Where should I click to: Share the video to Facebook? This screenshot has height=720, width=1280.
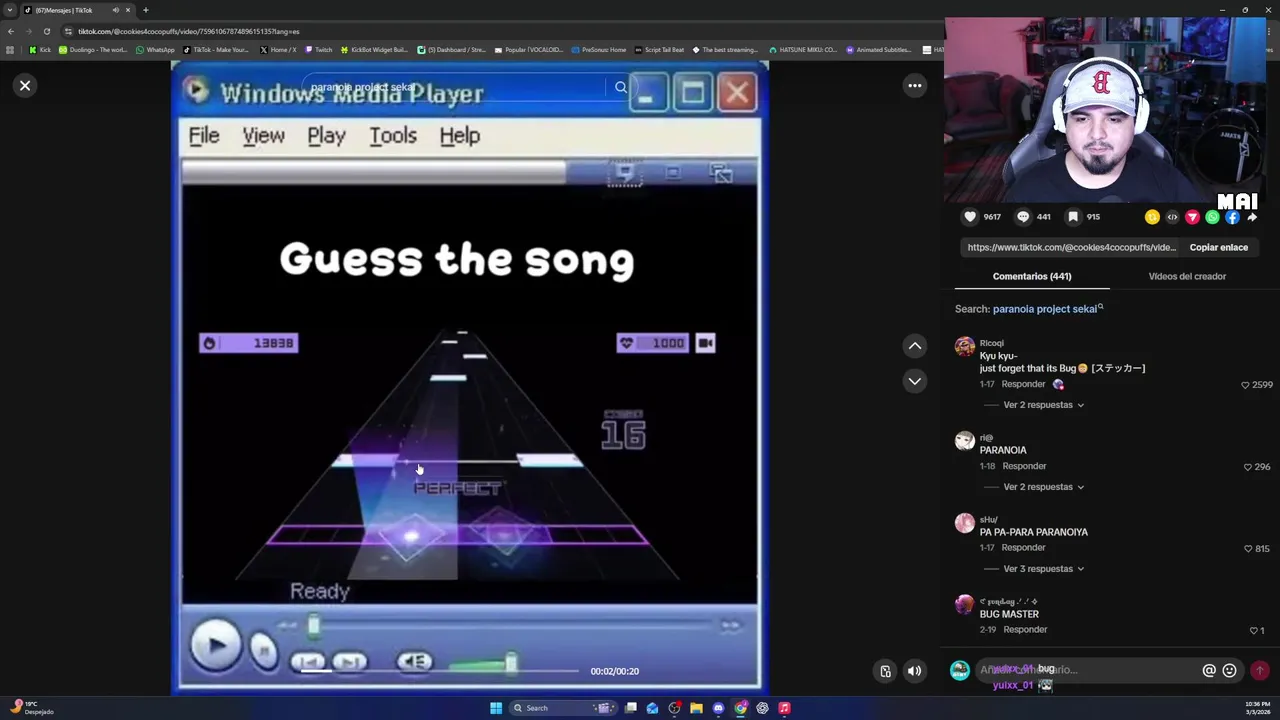click(x=1232, y=217)
